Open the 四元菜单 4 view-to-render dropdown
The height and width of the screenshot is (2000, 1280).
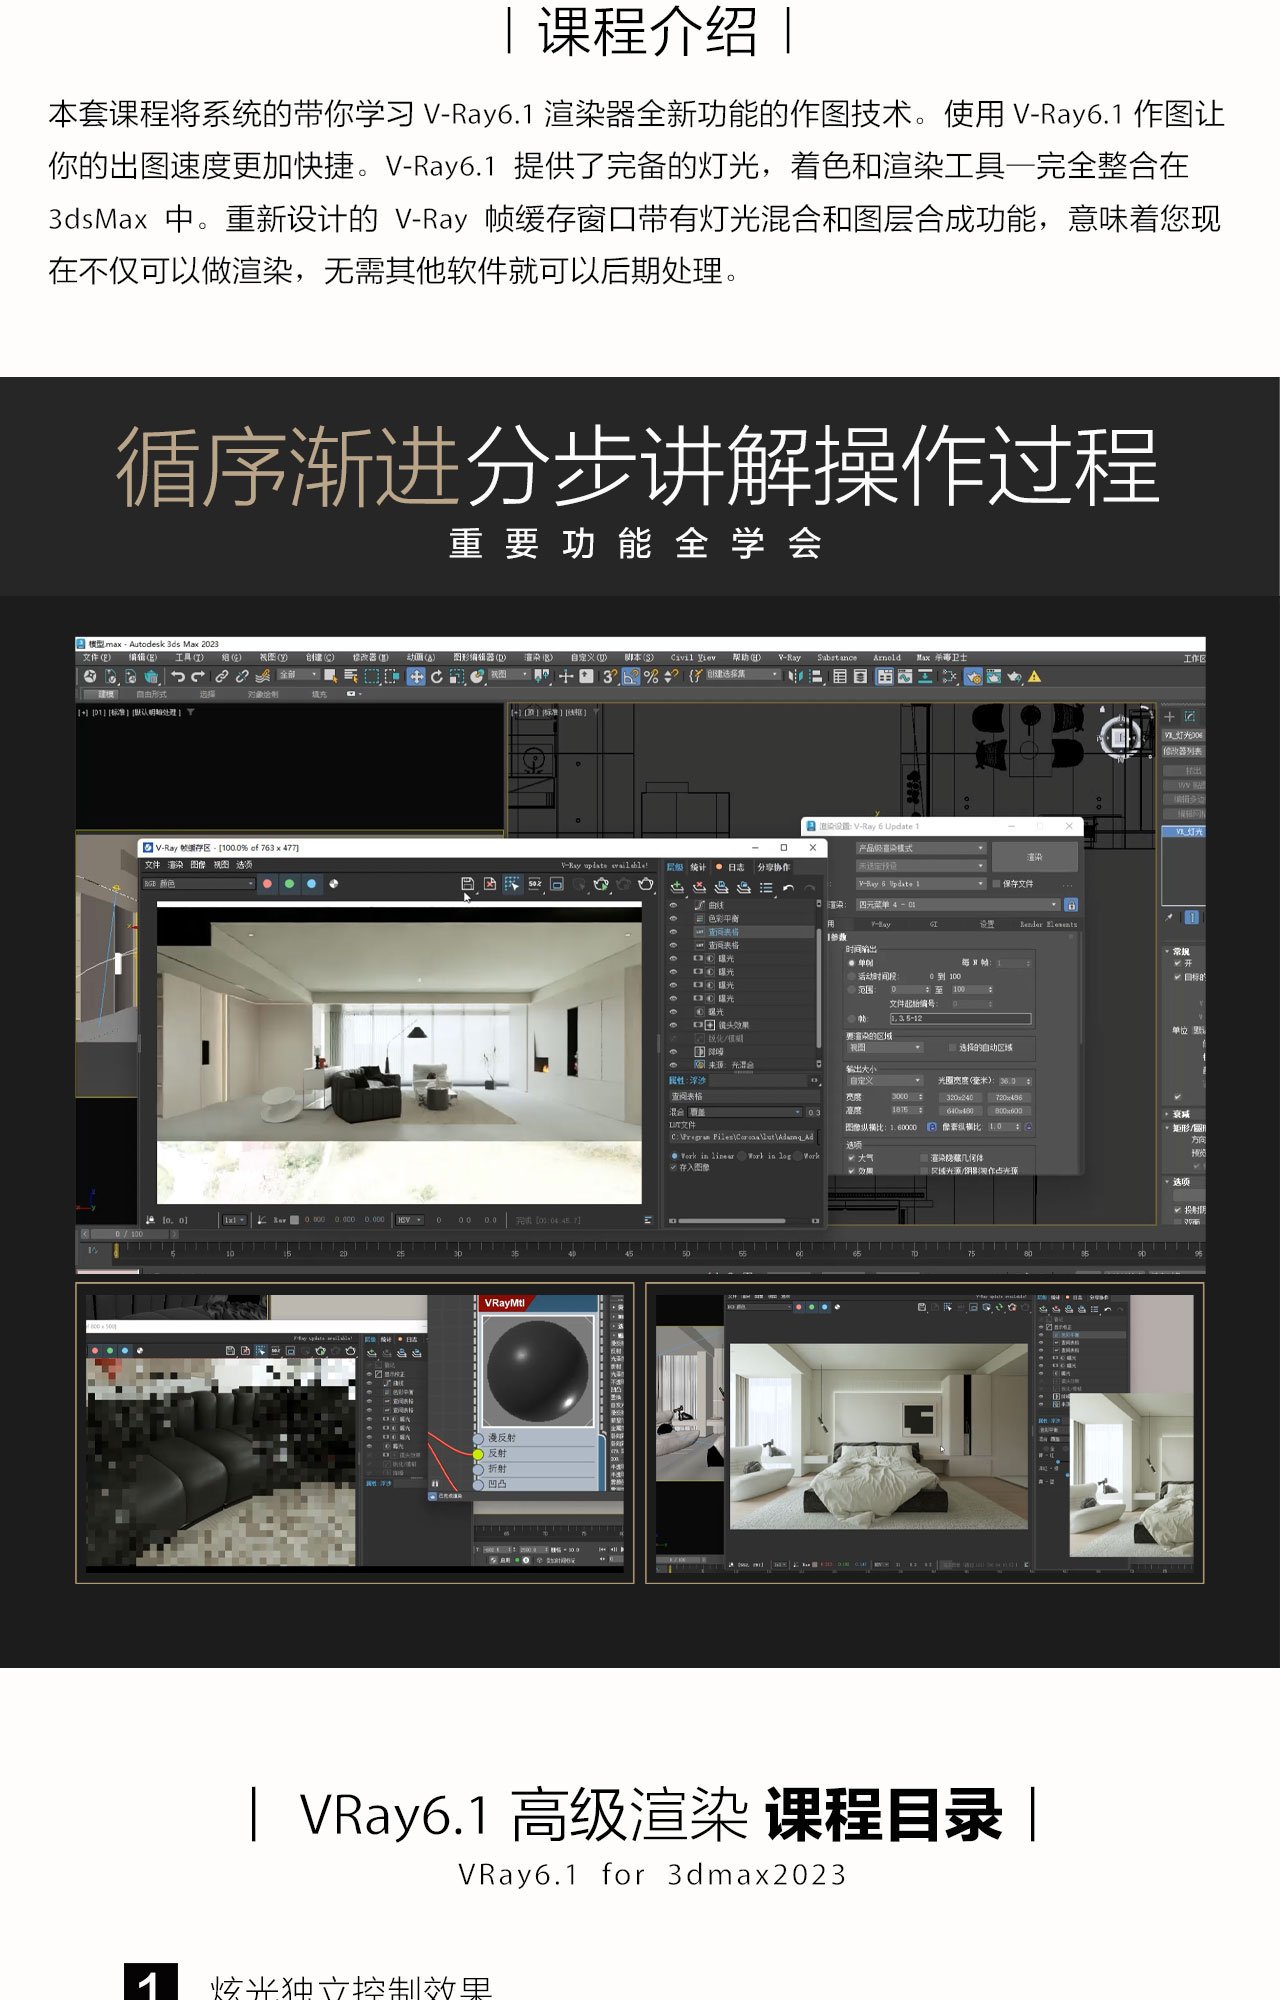(958, 905)
